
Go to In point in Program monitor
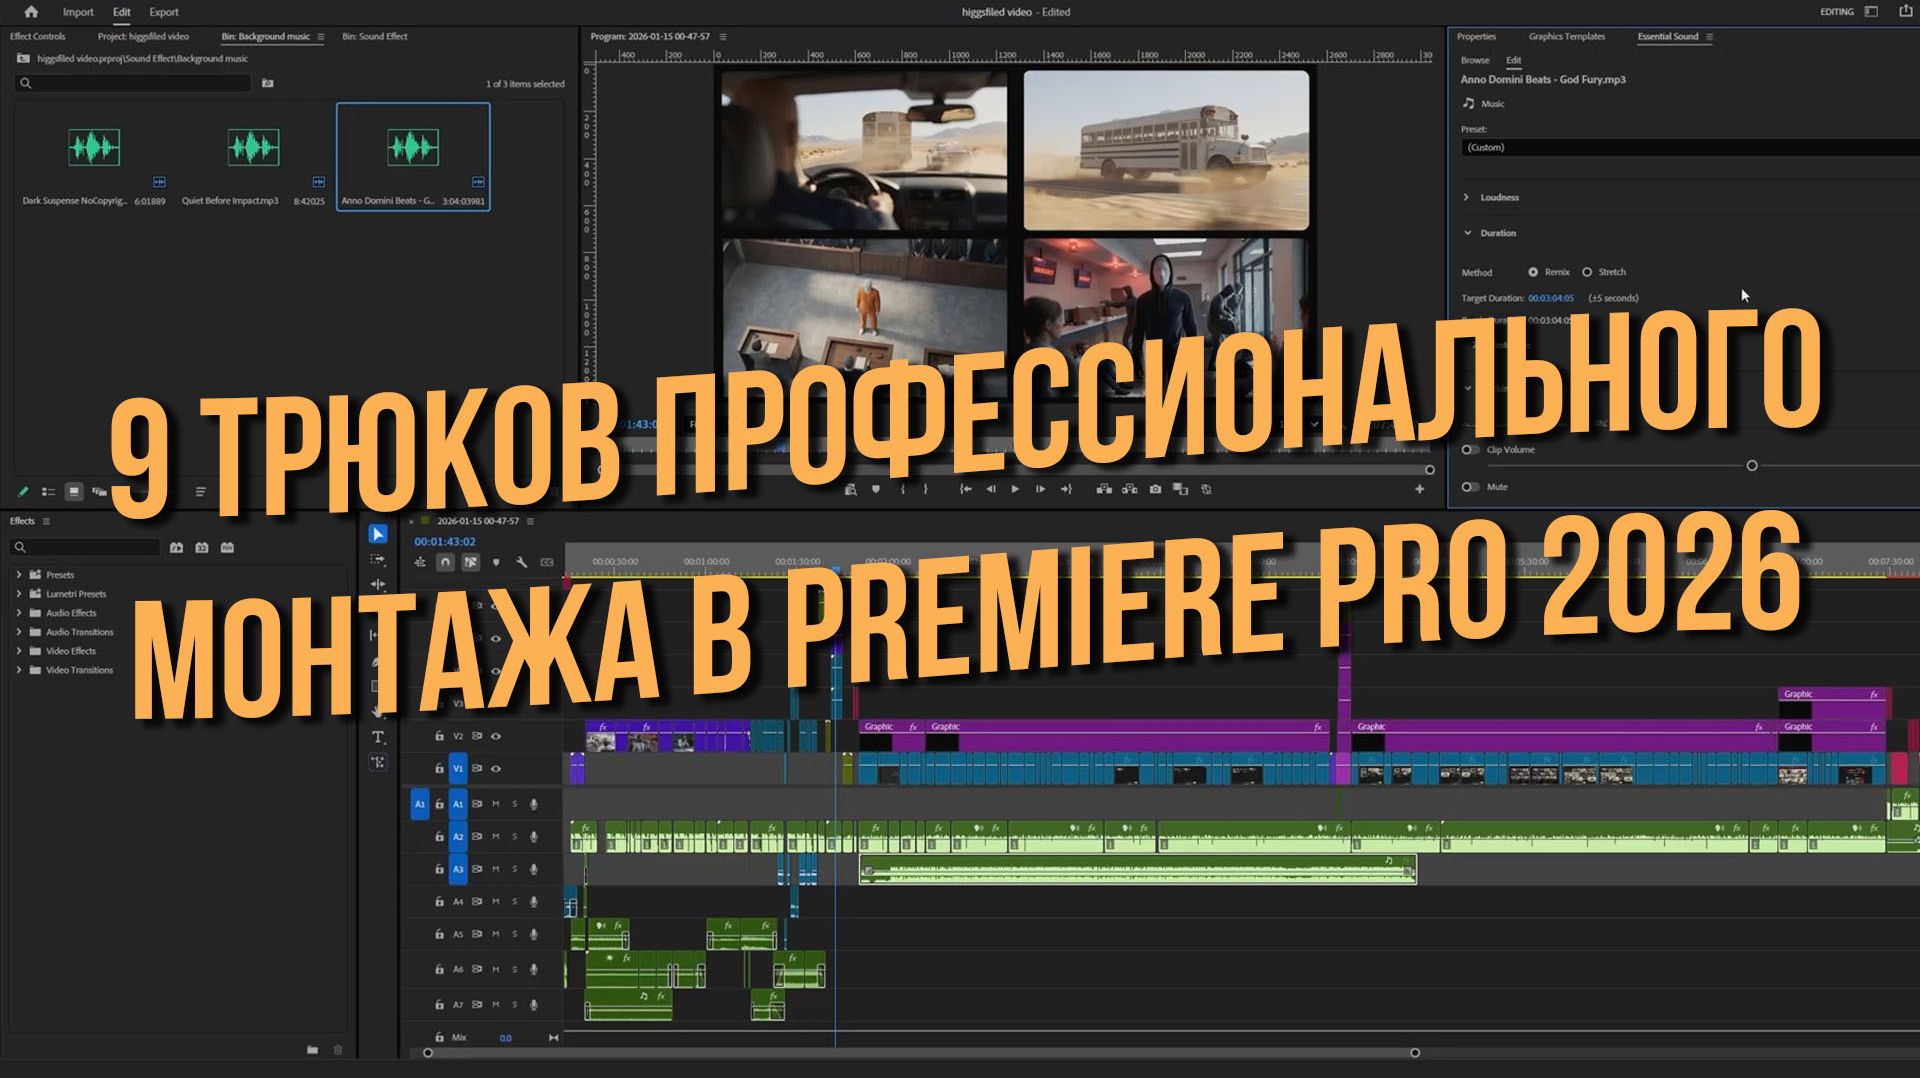pyautogui.click(x=965, y=489)
